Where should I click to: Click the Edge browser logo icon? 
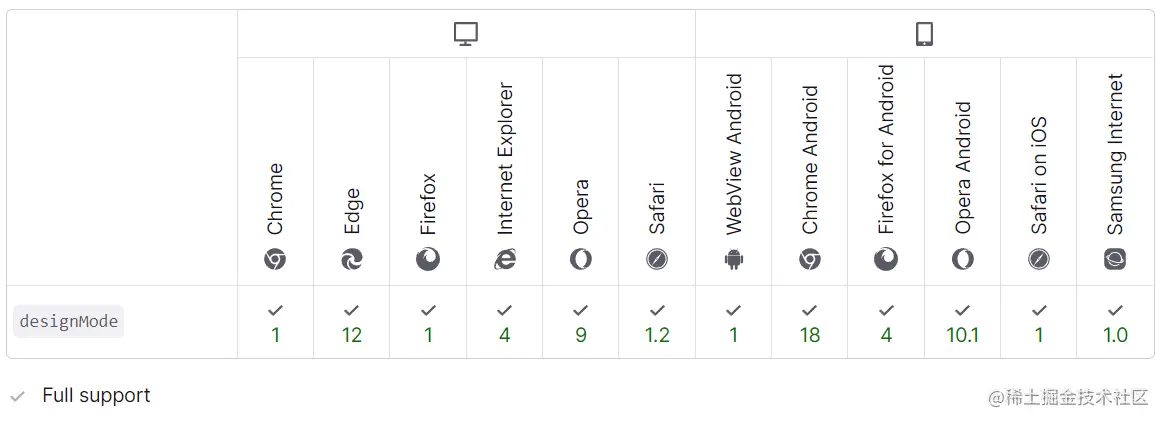[x=352, y=260]
